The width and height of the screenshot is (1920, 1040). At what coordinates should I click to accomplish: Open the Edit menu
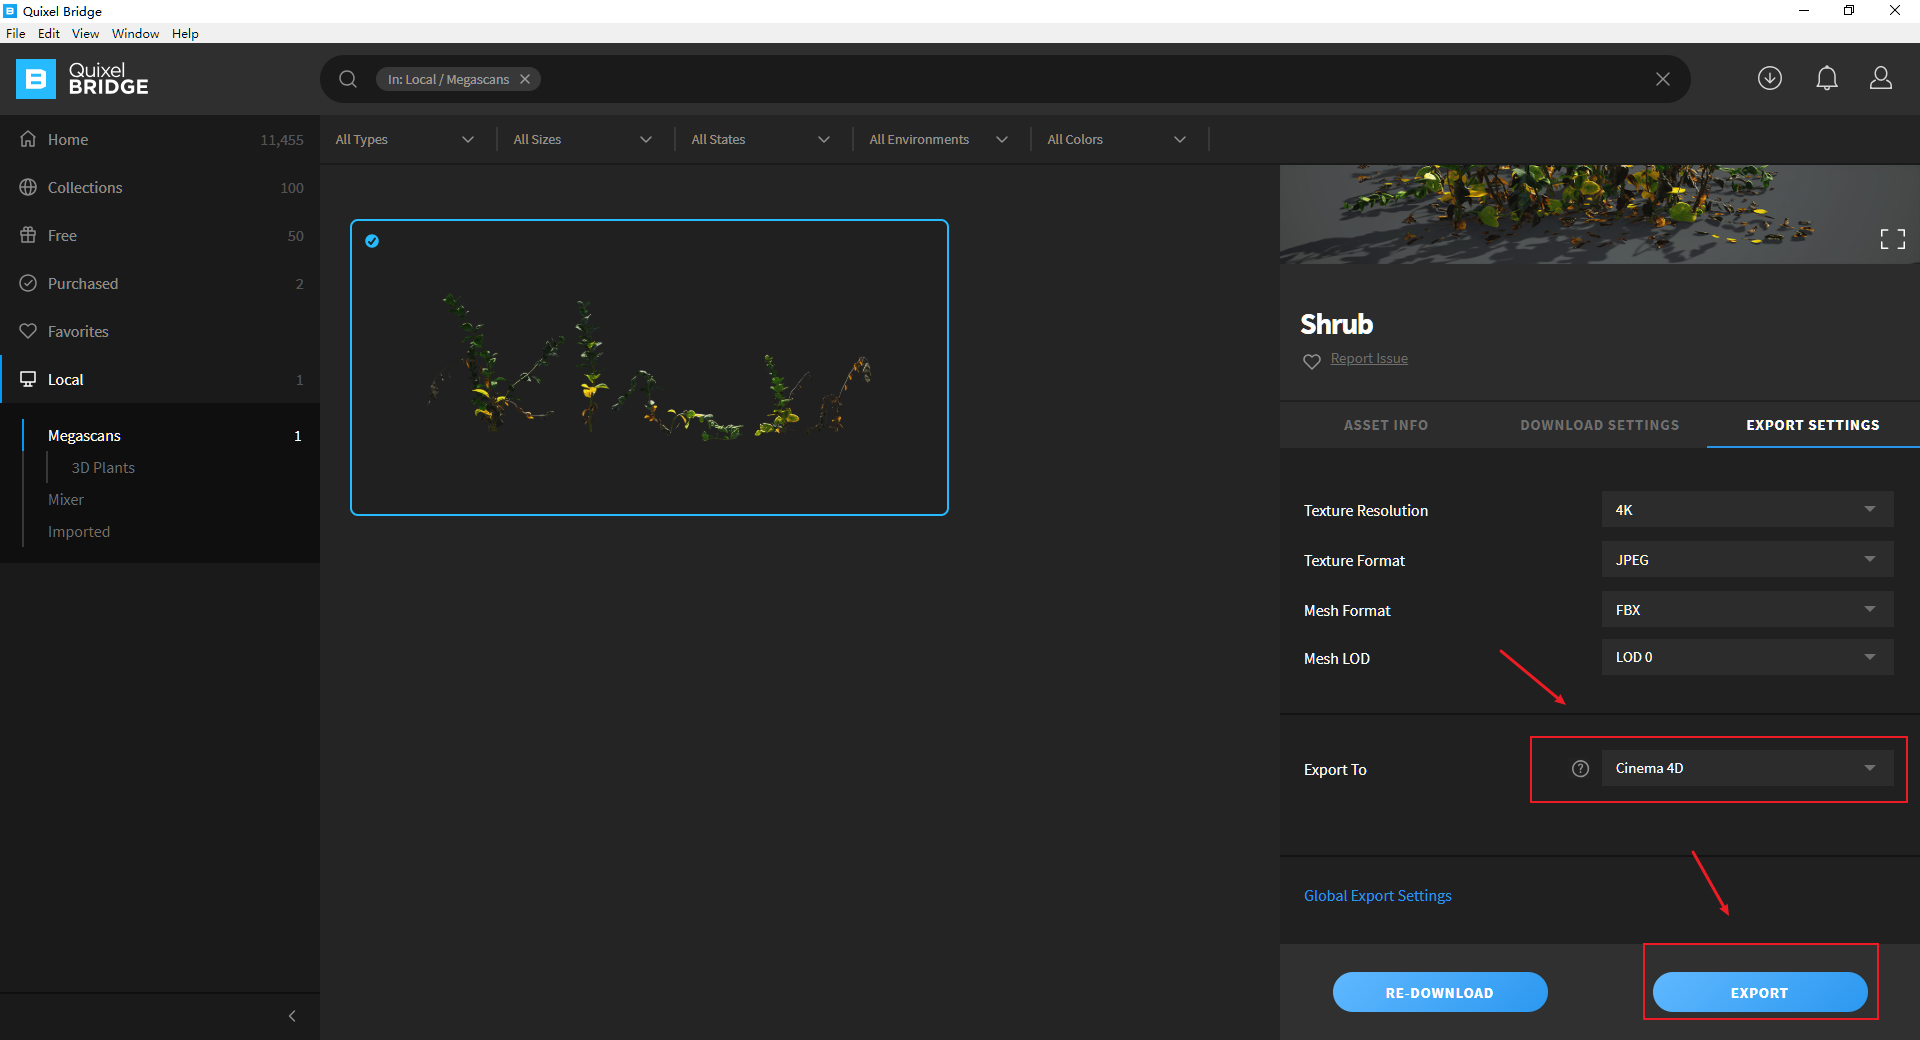pyautogui.click(x=49, y=33)
